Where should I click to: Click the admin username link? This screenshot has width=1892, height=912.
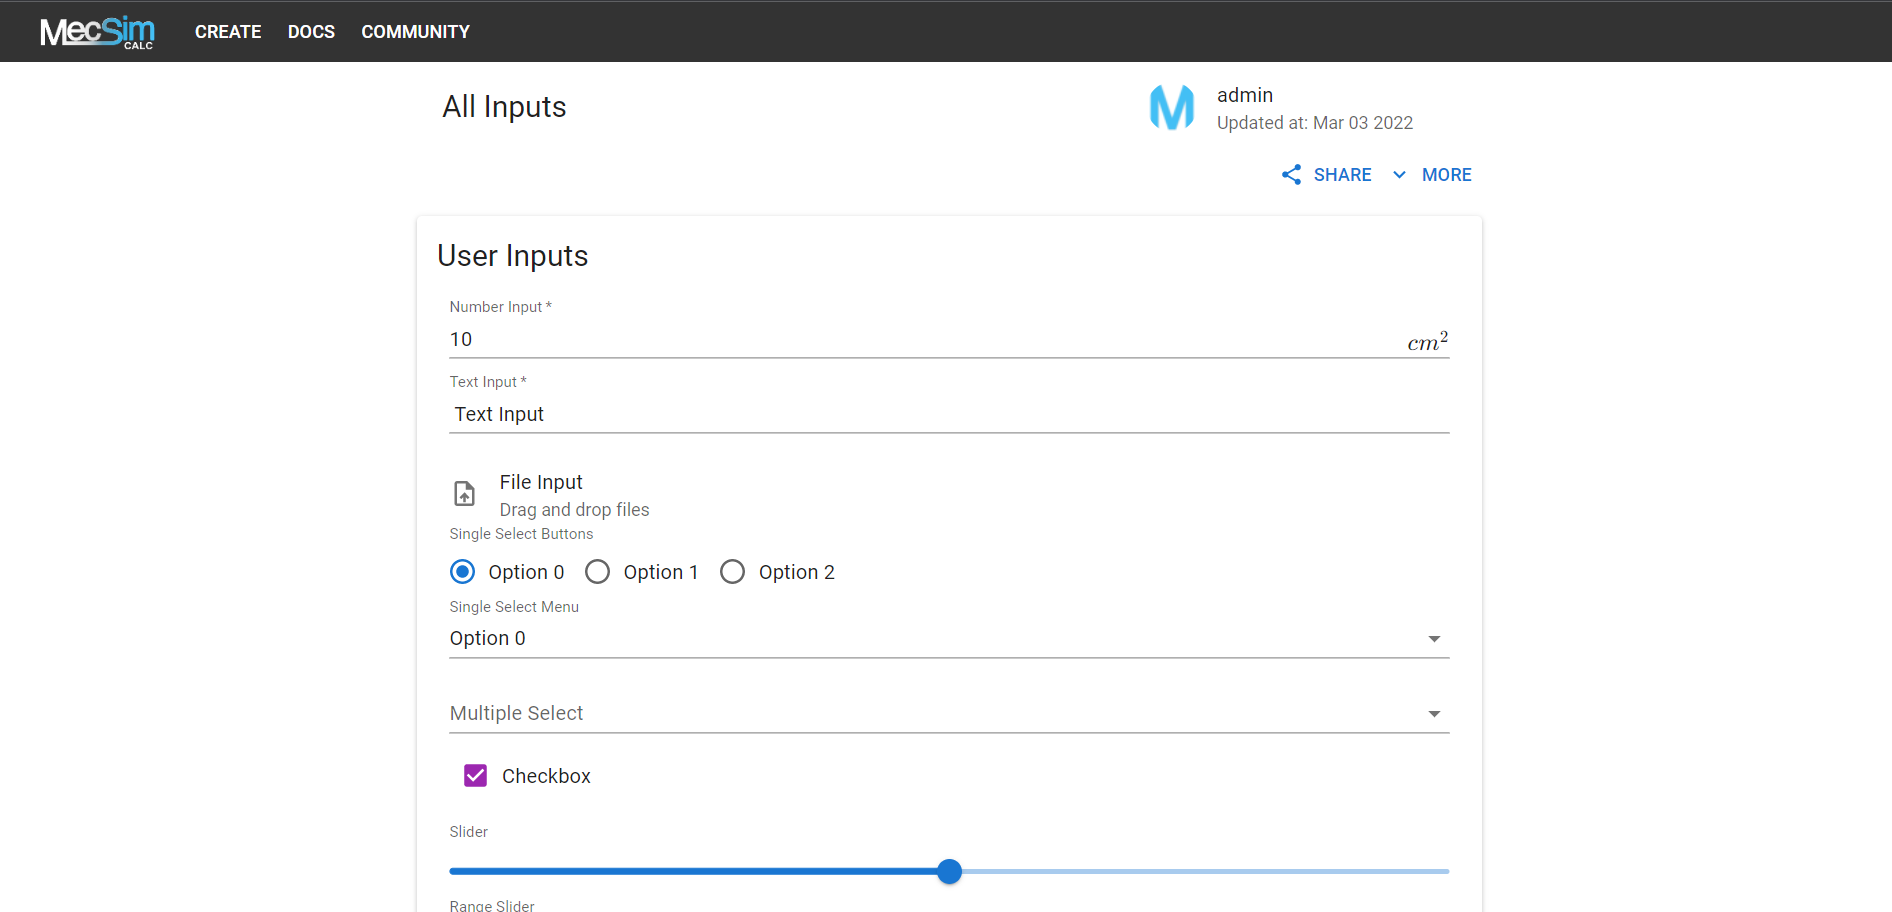[x=1245, y=95]
